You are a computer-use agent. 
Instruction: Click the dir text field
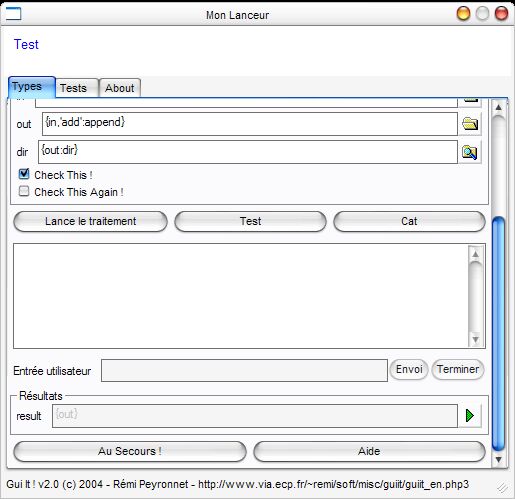pyautogui.click(x=248, y=152)
